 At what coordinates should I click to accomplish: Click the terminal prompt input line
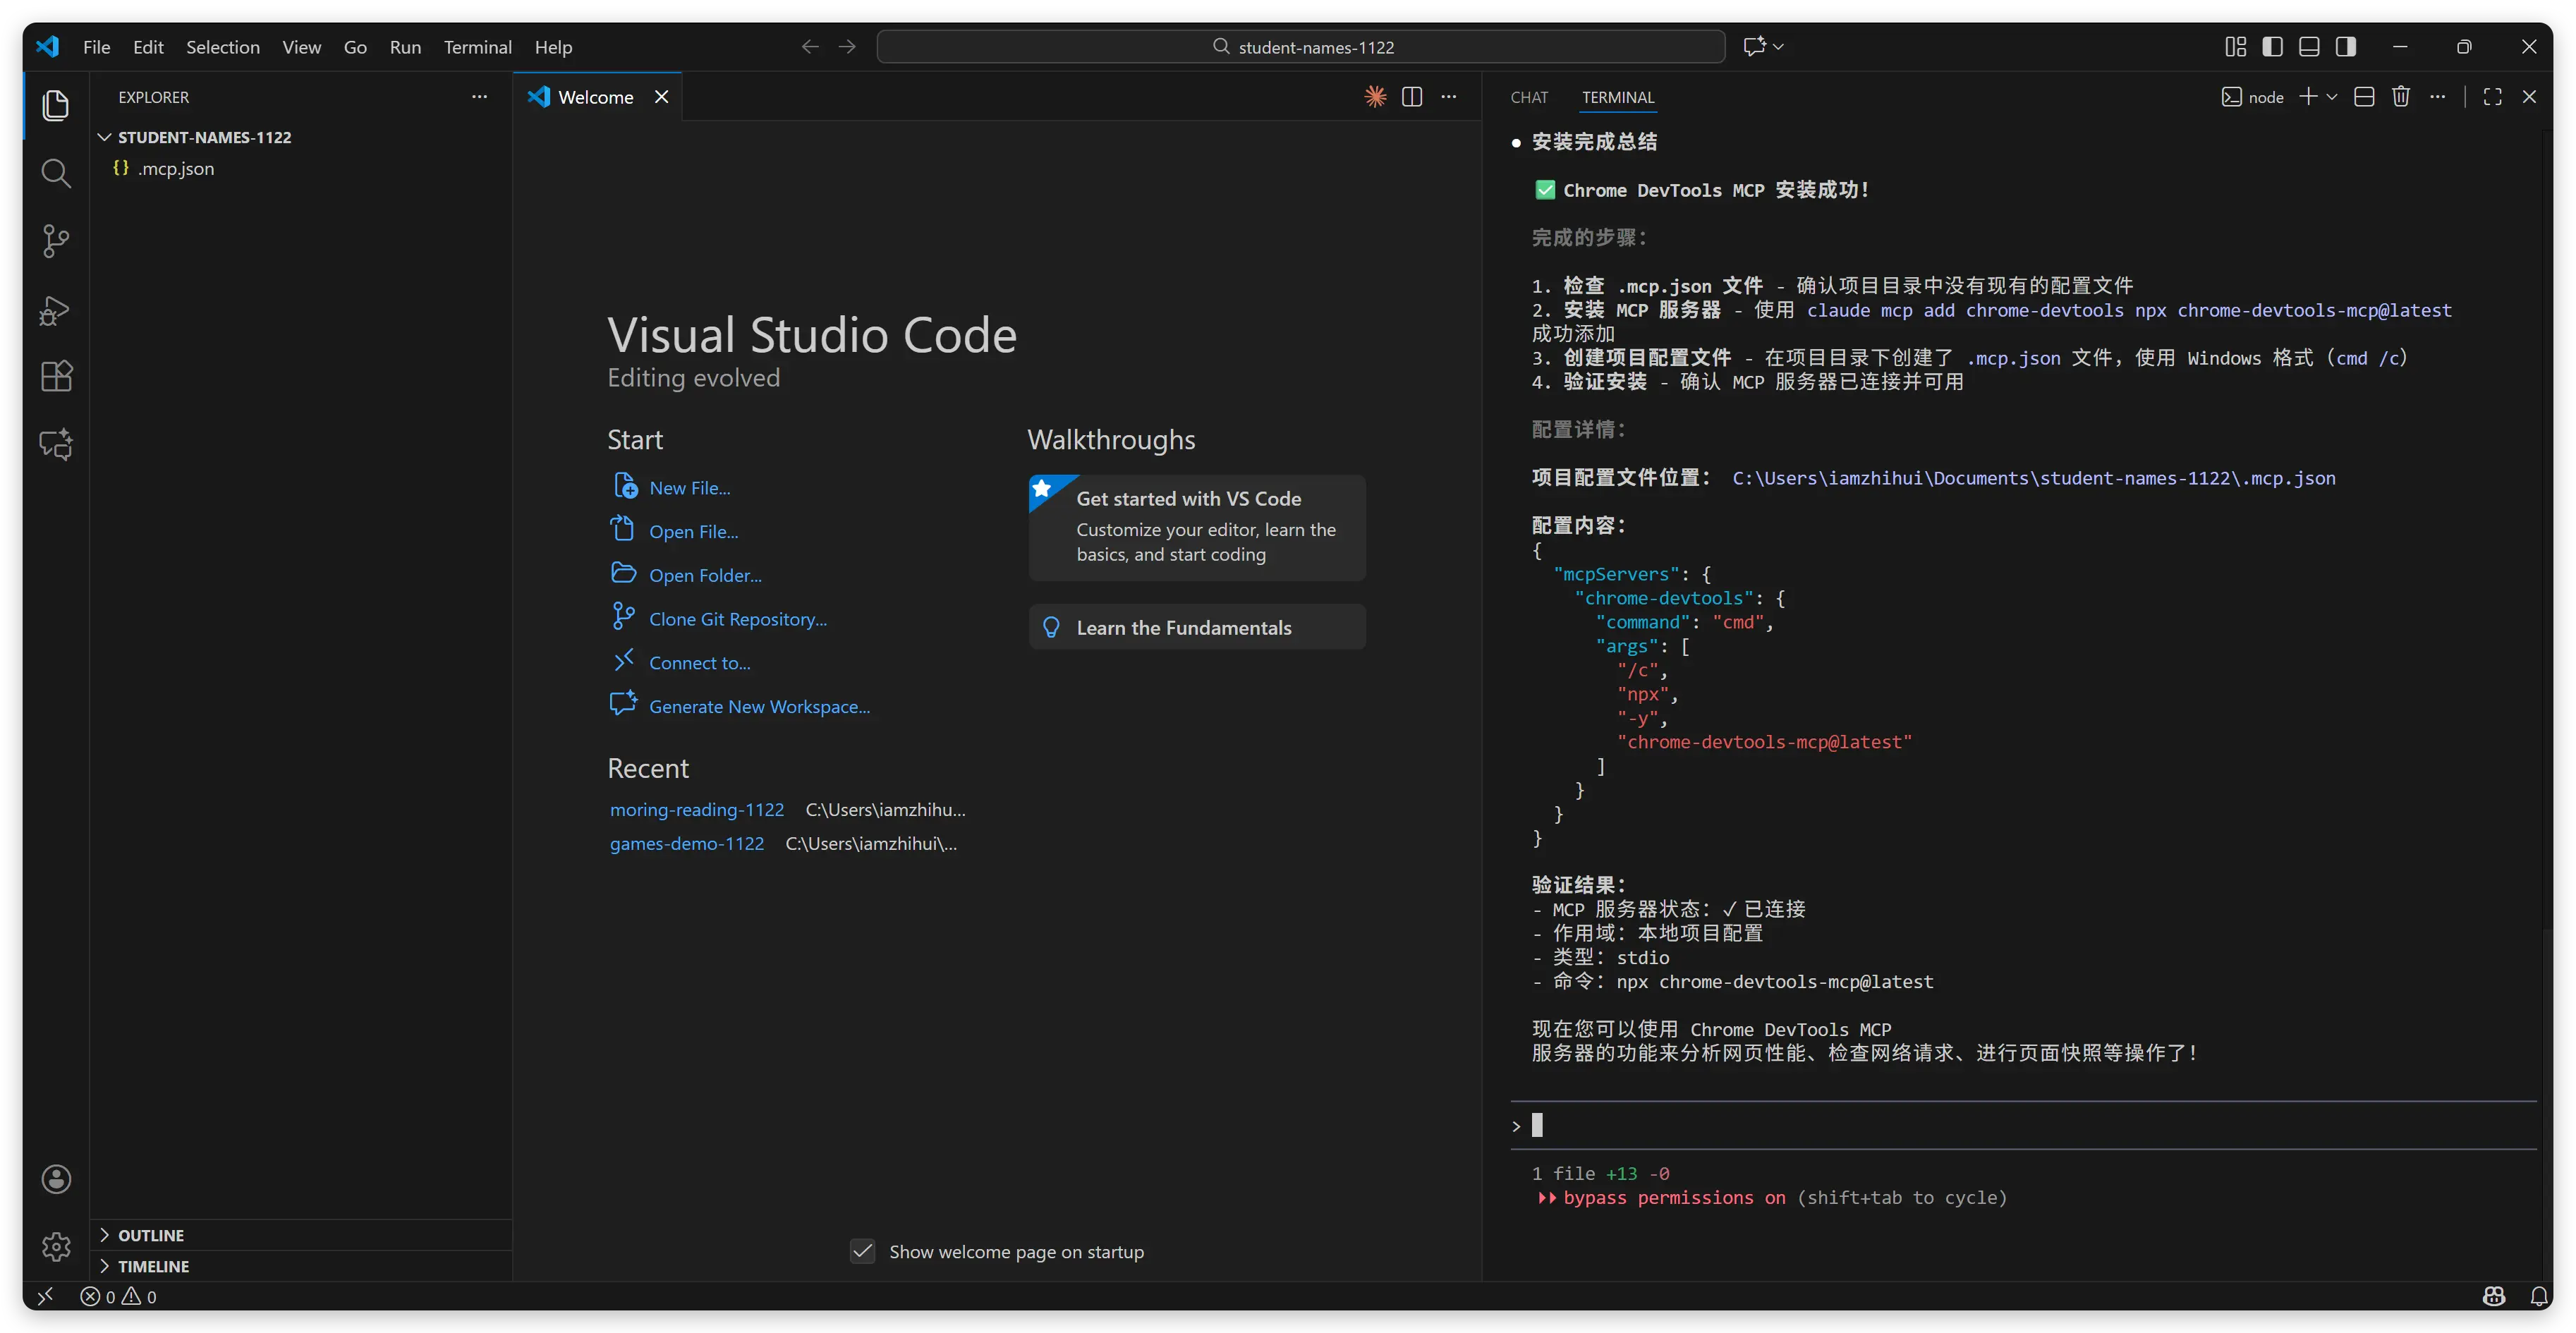2024,1126
